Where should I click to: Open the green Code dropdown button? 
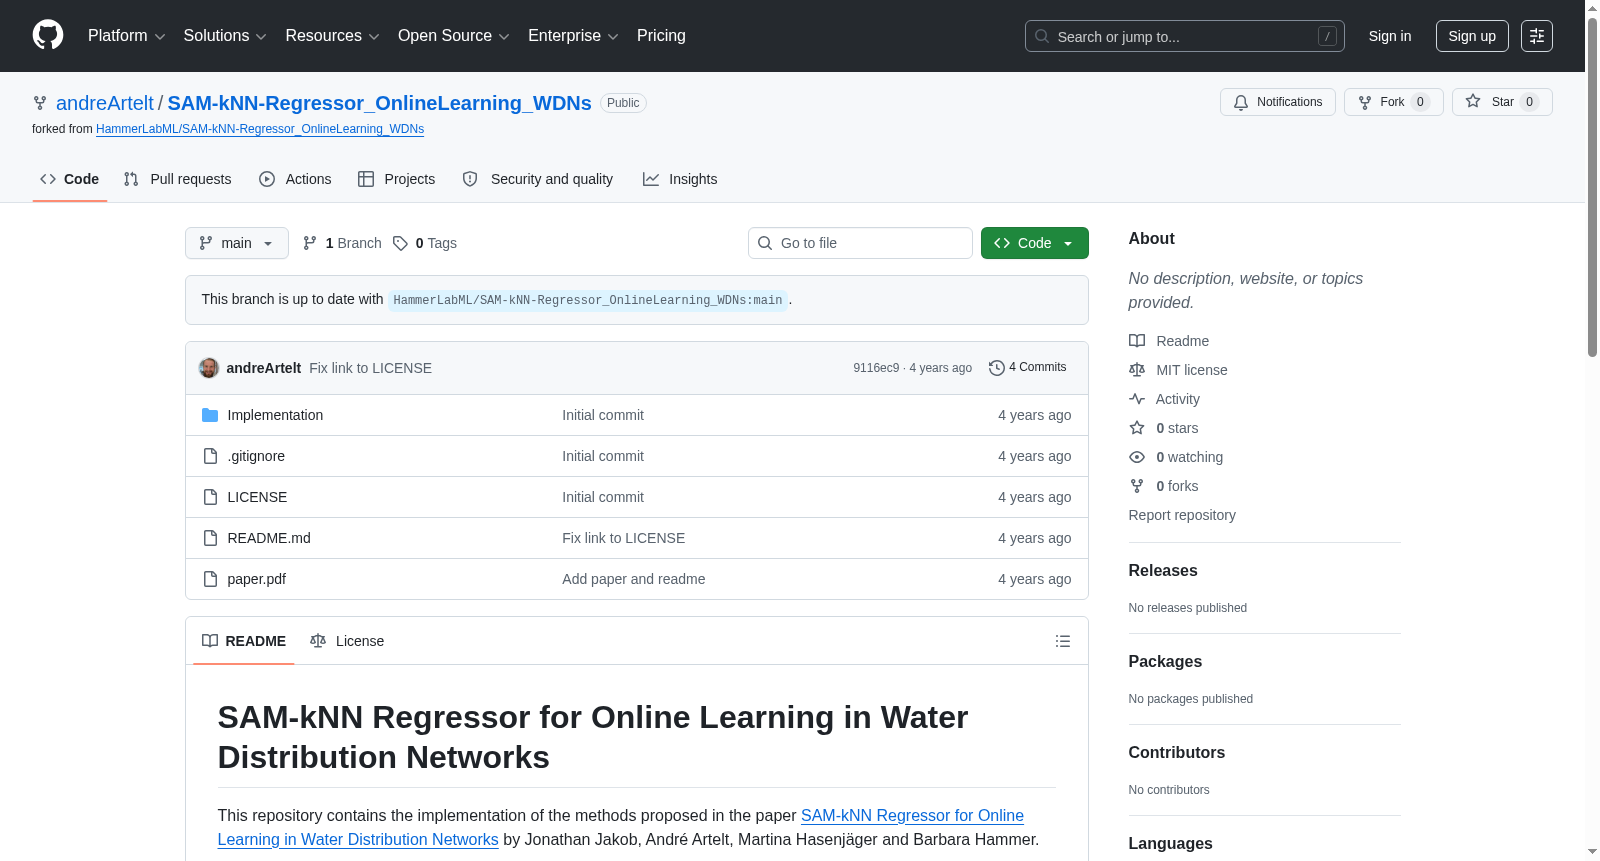coord(1035,243)
